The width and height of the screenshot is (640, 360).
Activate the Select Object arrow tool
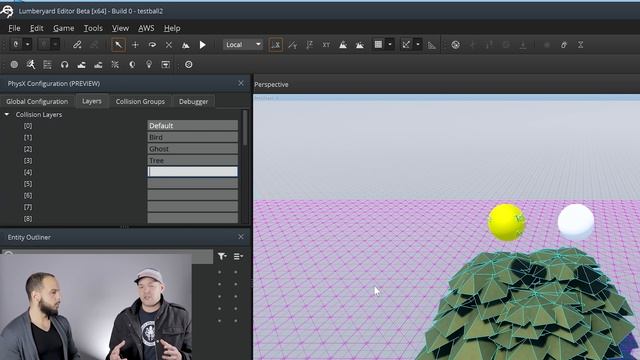pyautogui.click(x=118, y=44)
